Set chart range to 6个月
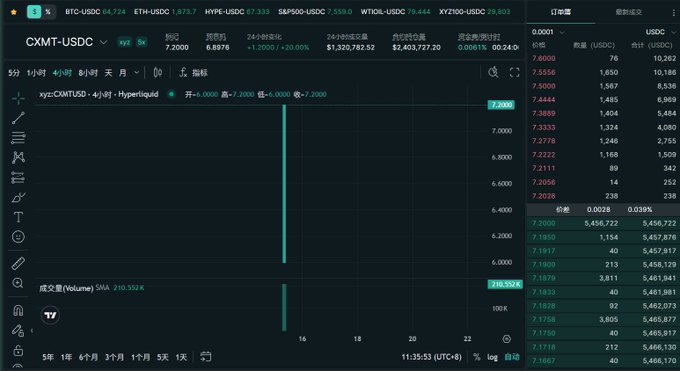 coord(88,357)
